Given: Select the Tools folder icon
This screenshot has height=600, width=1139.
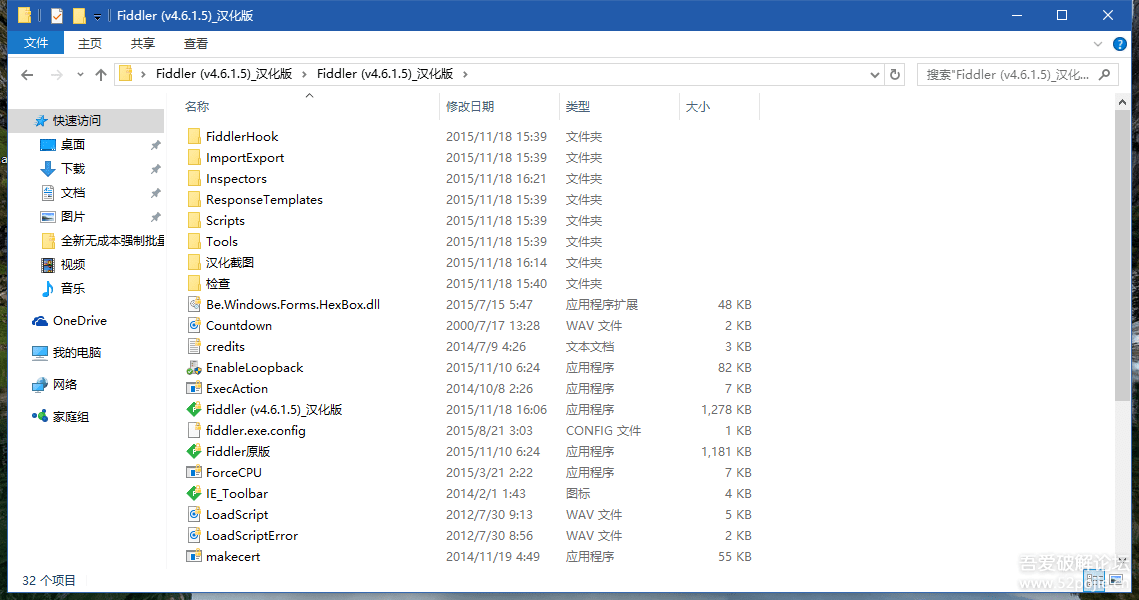Looking at the screenshot, I should click(193, 242).
